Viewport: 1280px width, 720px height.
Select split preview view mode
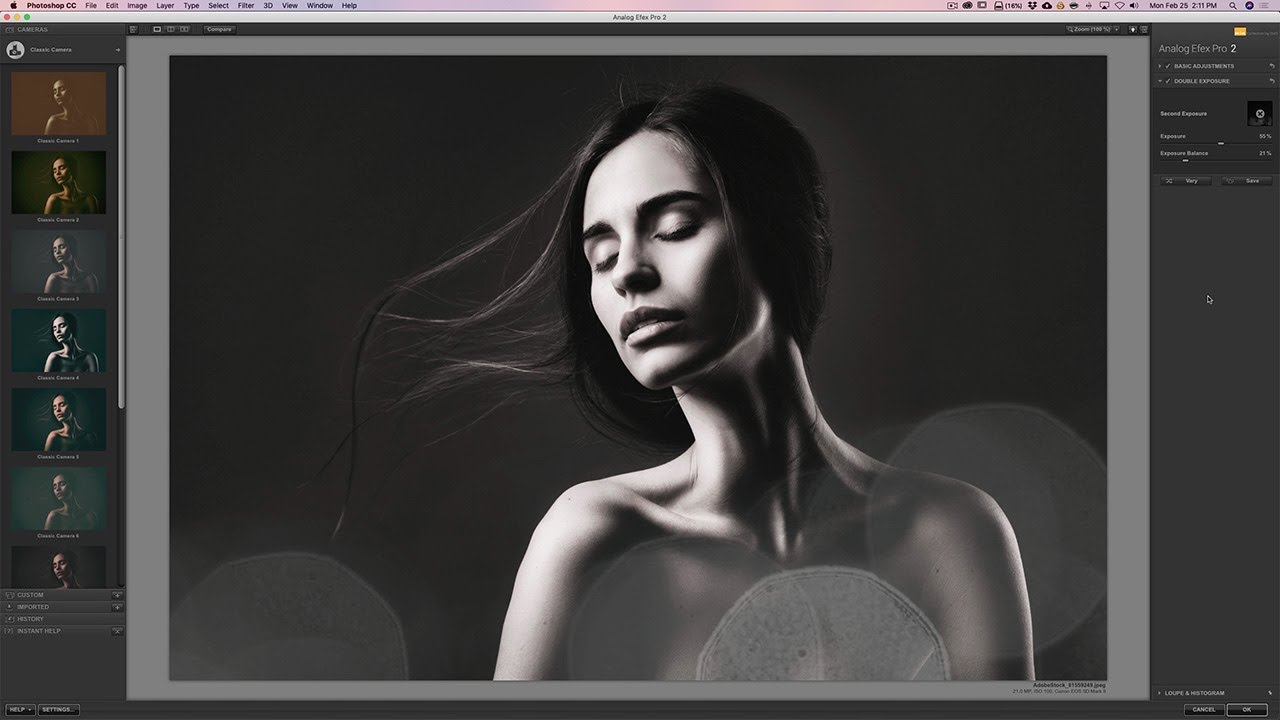170,29
